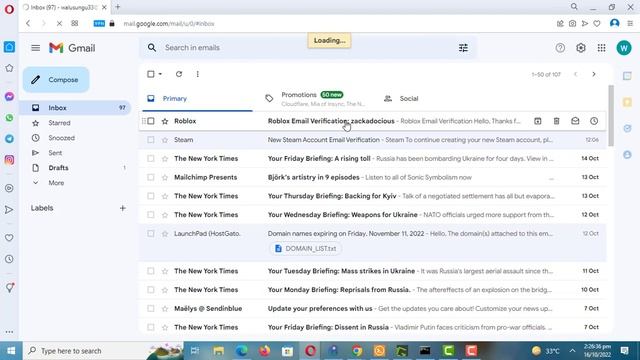Click the Search in emails field

(x=309, y=48)
